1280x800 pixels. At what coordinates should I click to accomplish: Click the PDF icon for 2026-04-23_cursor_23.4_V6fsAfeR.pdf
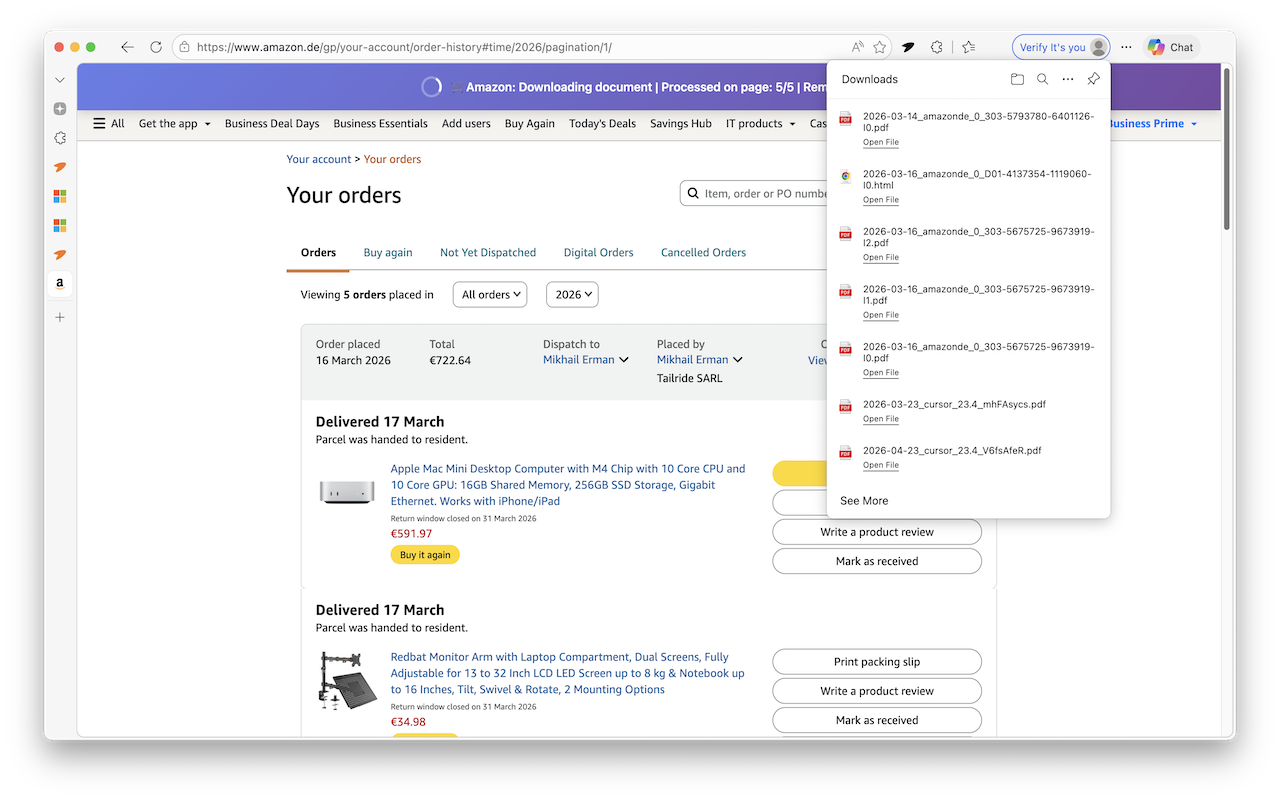click(x=845, y=451)
